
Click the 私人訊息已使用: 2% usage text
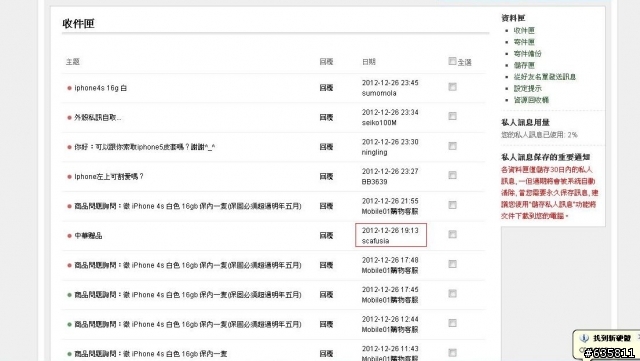coord(539,134)
